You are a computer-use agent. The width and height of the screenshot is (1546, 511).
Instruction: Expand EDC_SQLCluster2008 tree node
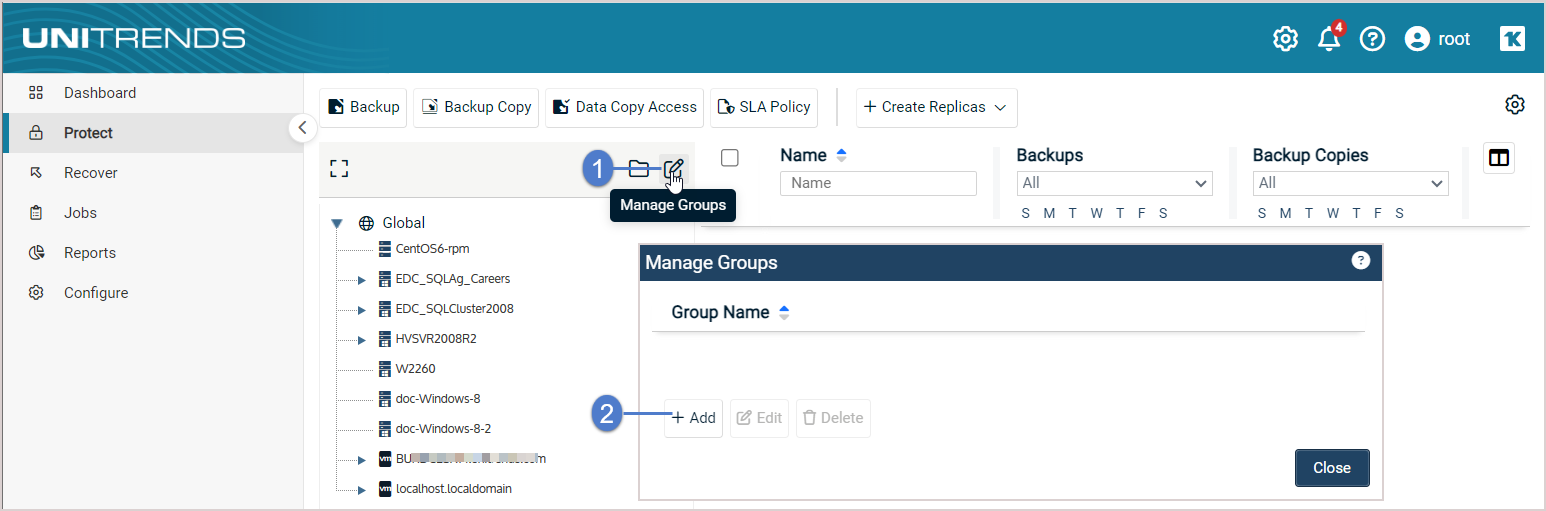[x=362, y=310]
